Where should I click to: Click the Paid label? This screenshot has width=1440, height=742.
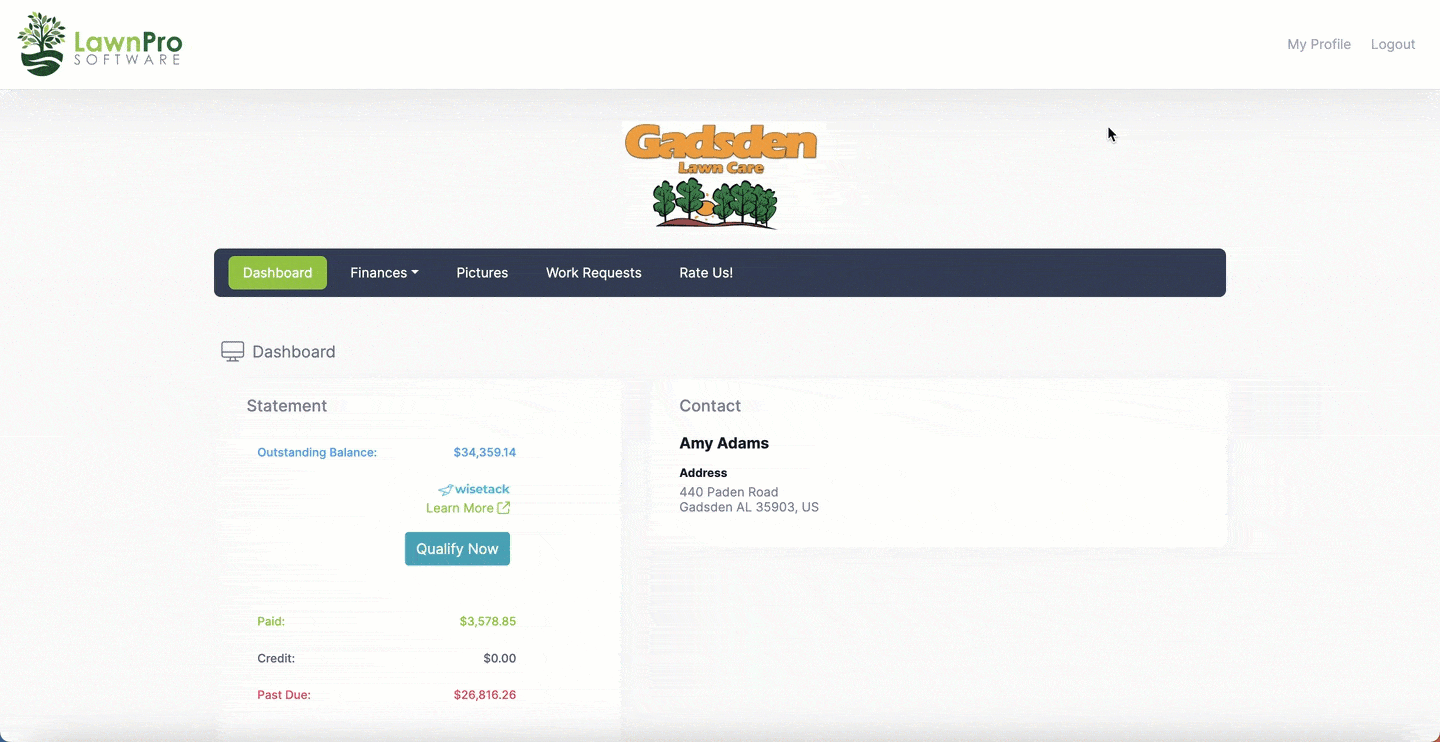coord(271,622)
